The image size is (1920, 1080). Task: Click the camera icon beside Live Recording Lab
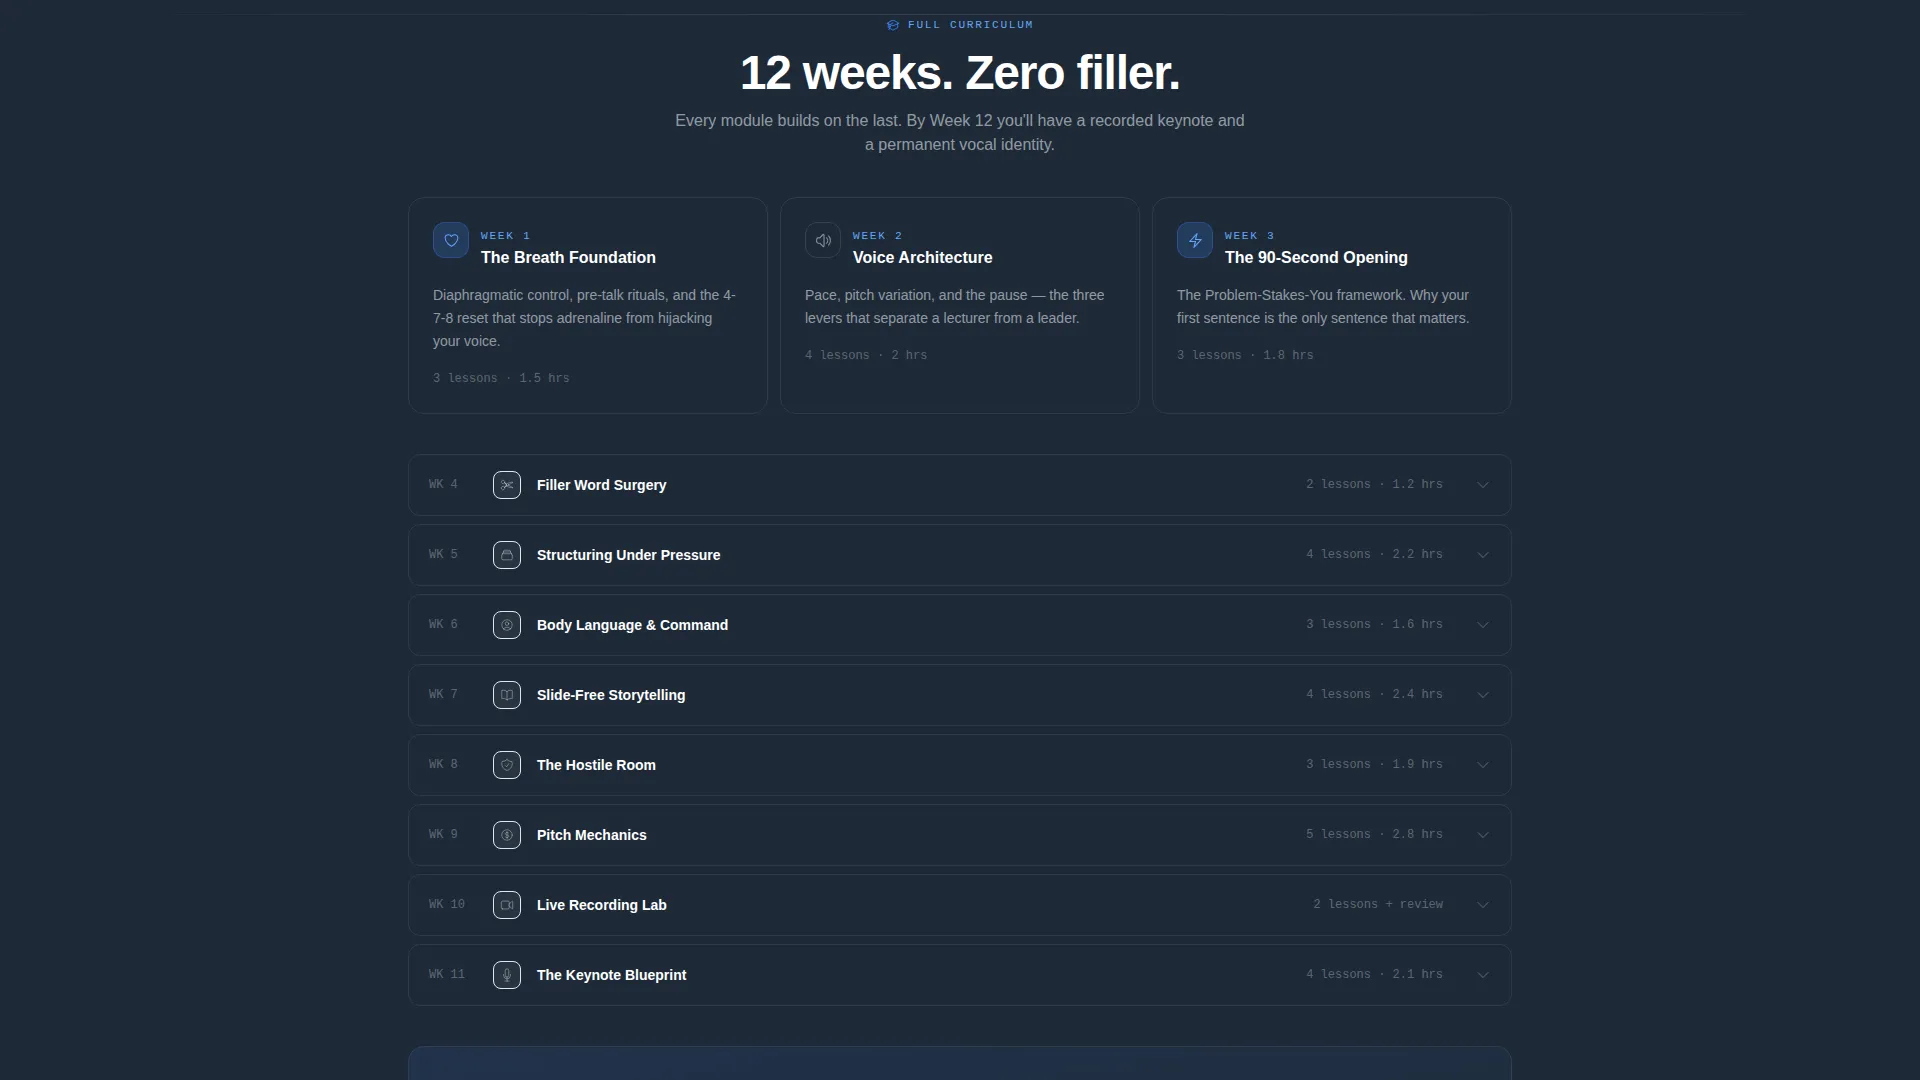click(x=507, y=905)
